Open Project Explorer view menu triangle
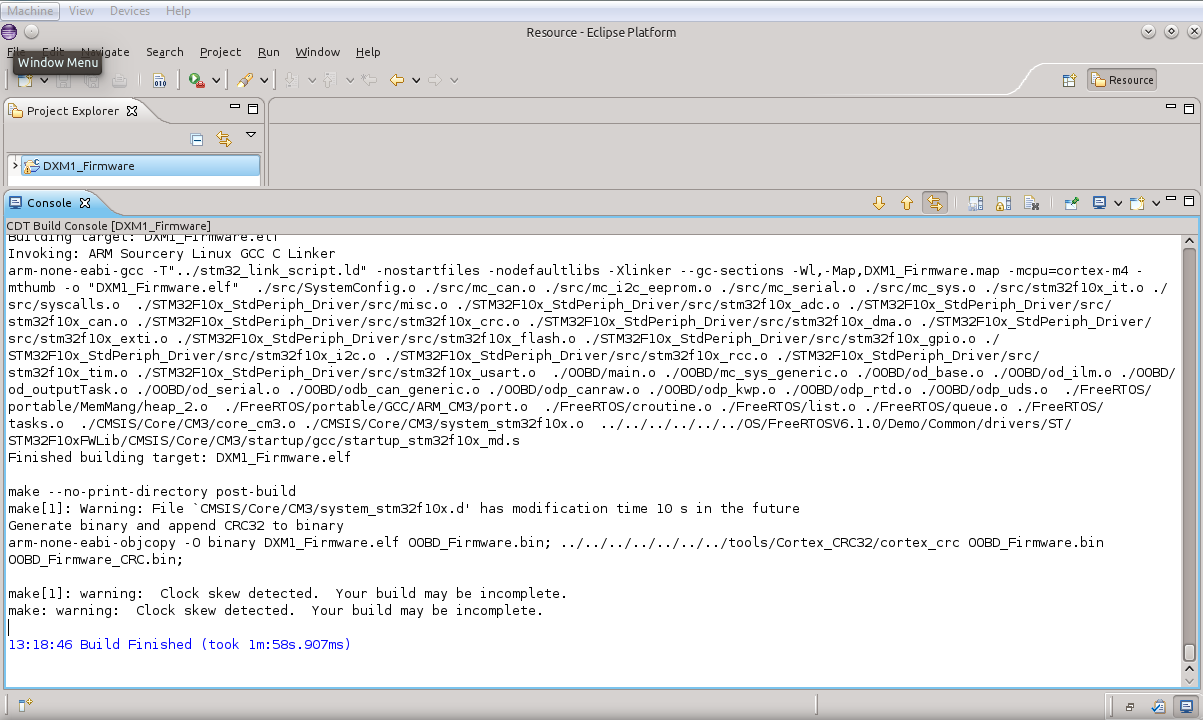Viewport: 1203px width, 720px height. (251, 135)
